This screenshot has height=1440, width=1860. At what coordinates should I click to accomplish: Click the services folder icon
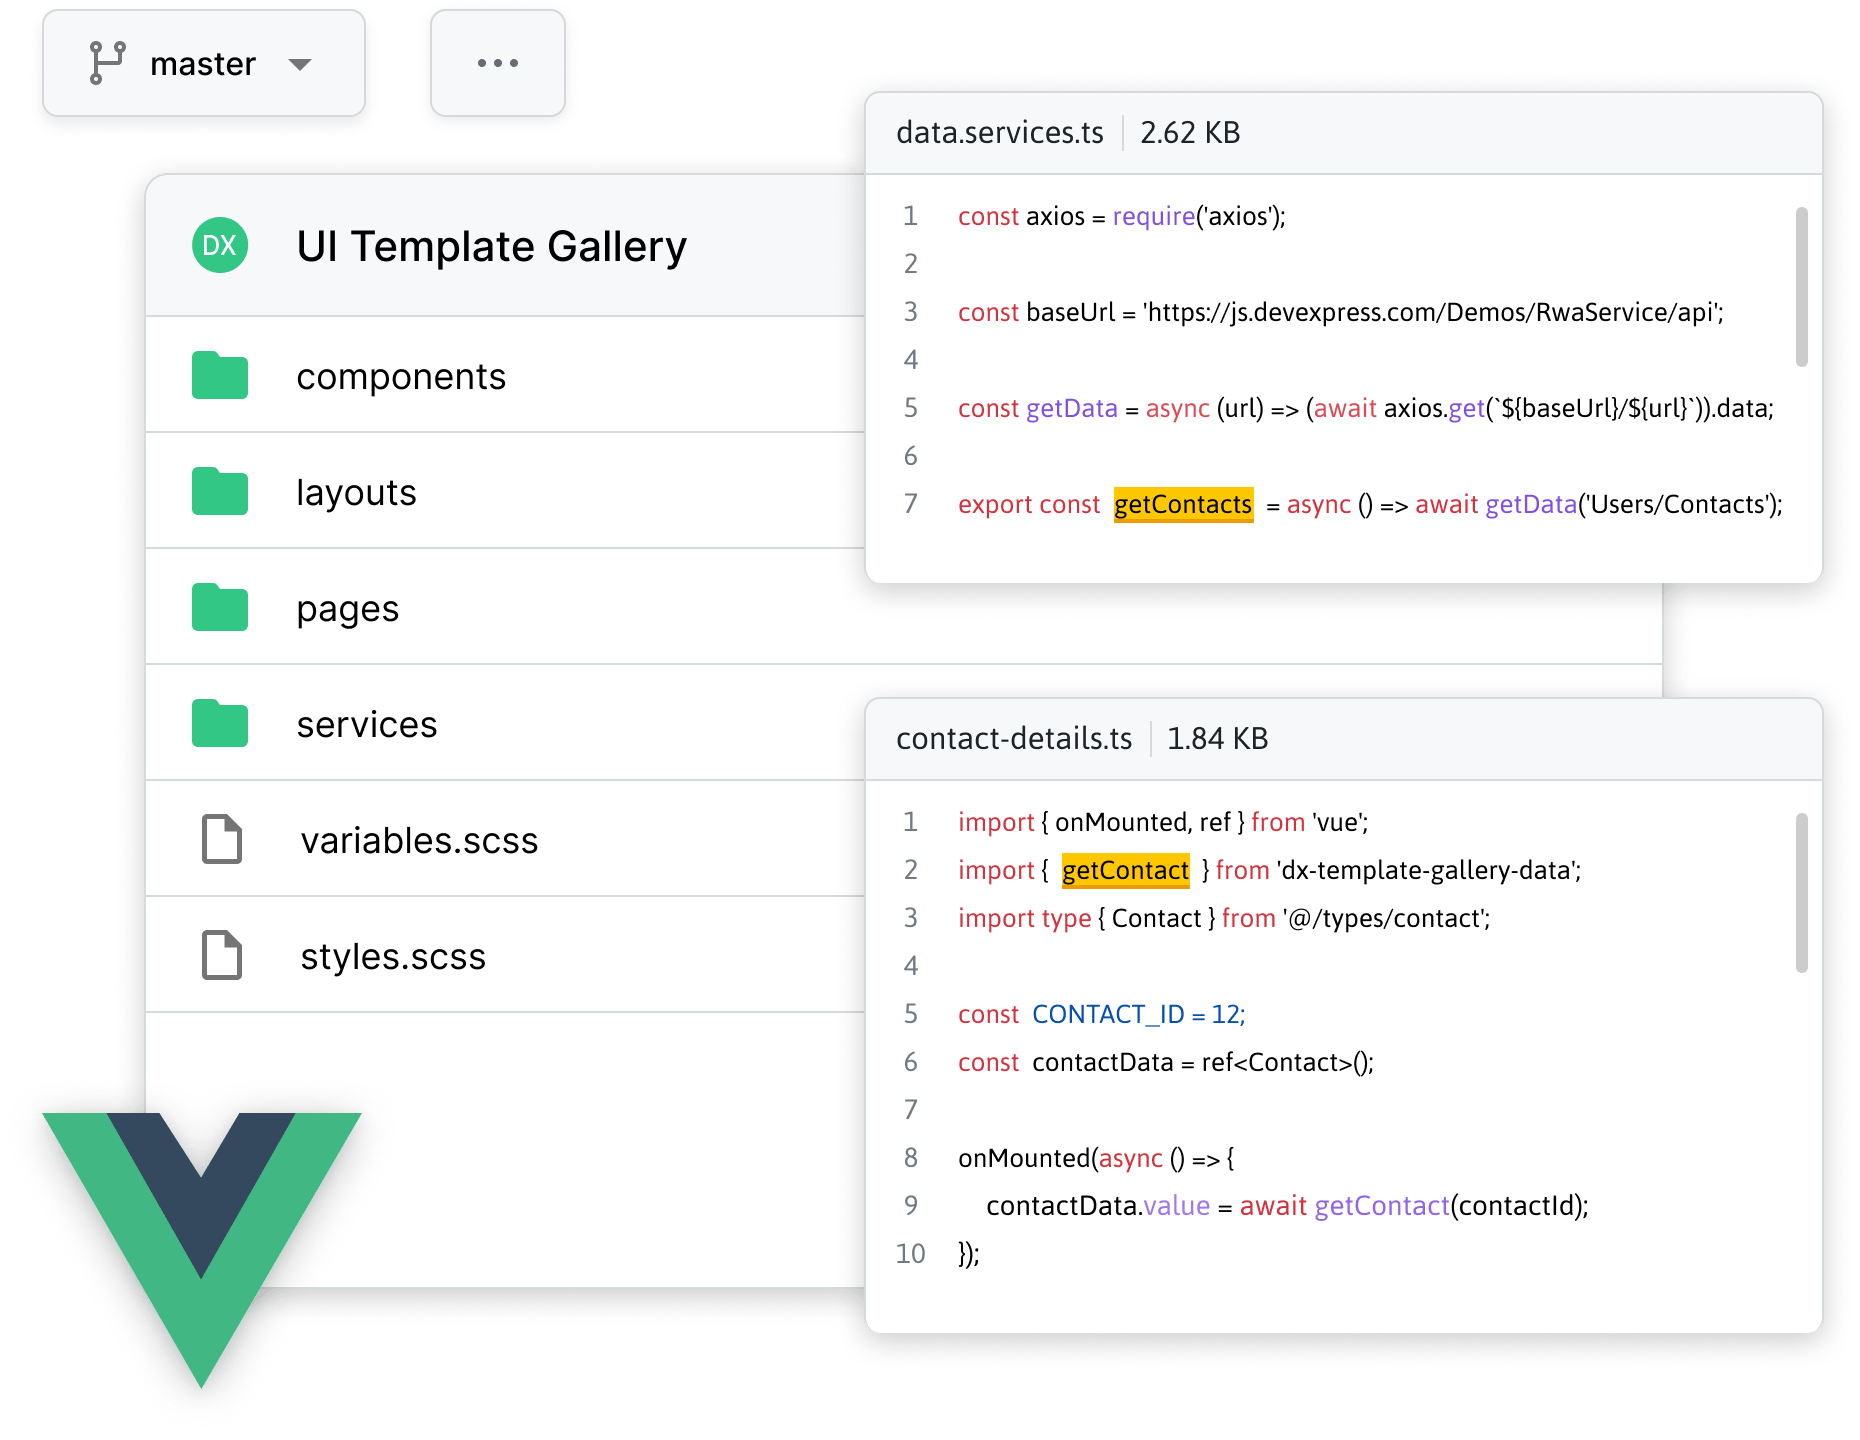[x=220, y=723]
